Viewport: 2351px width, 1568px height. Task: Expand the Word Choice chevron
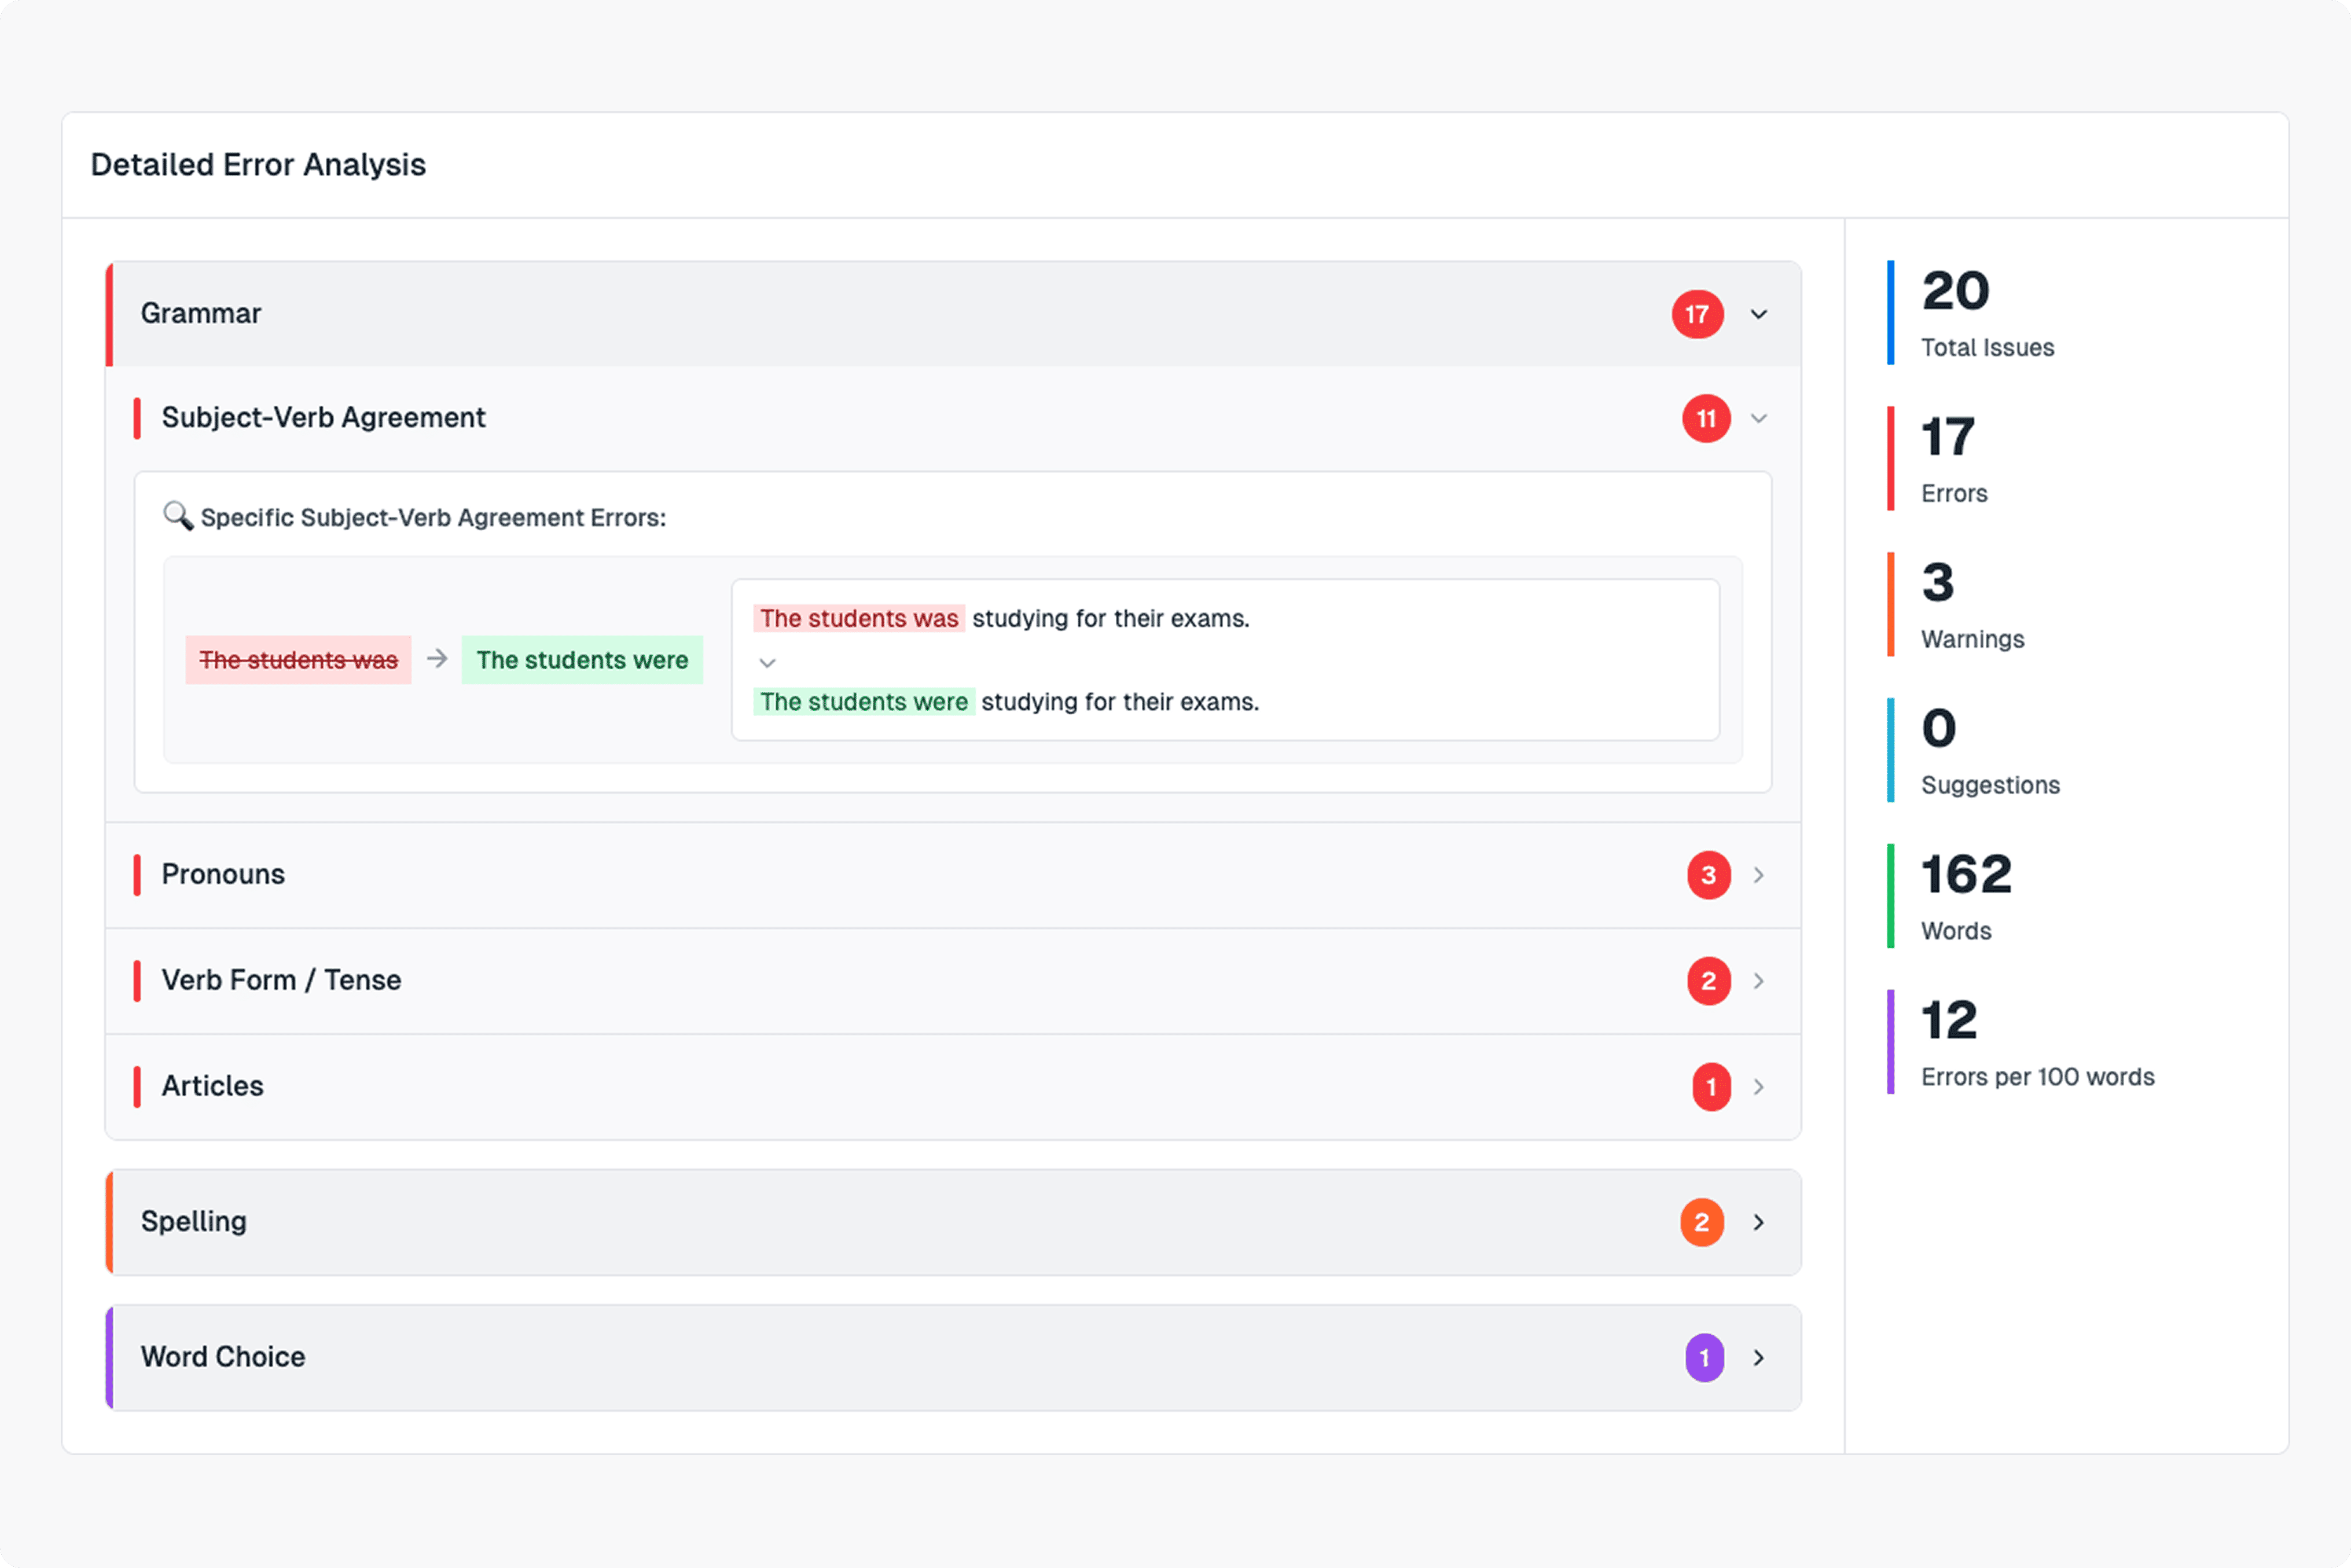[1758, 1358]
